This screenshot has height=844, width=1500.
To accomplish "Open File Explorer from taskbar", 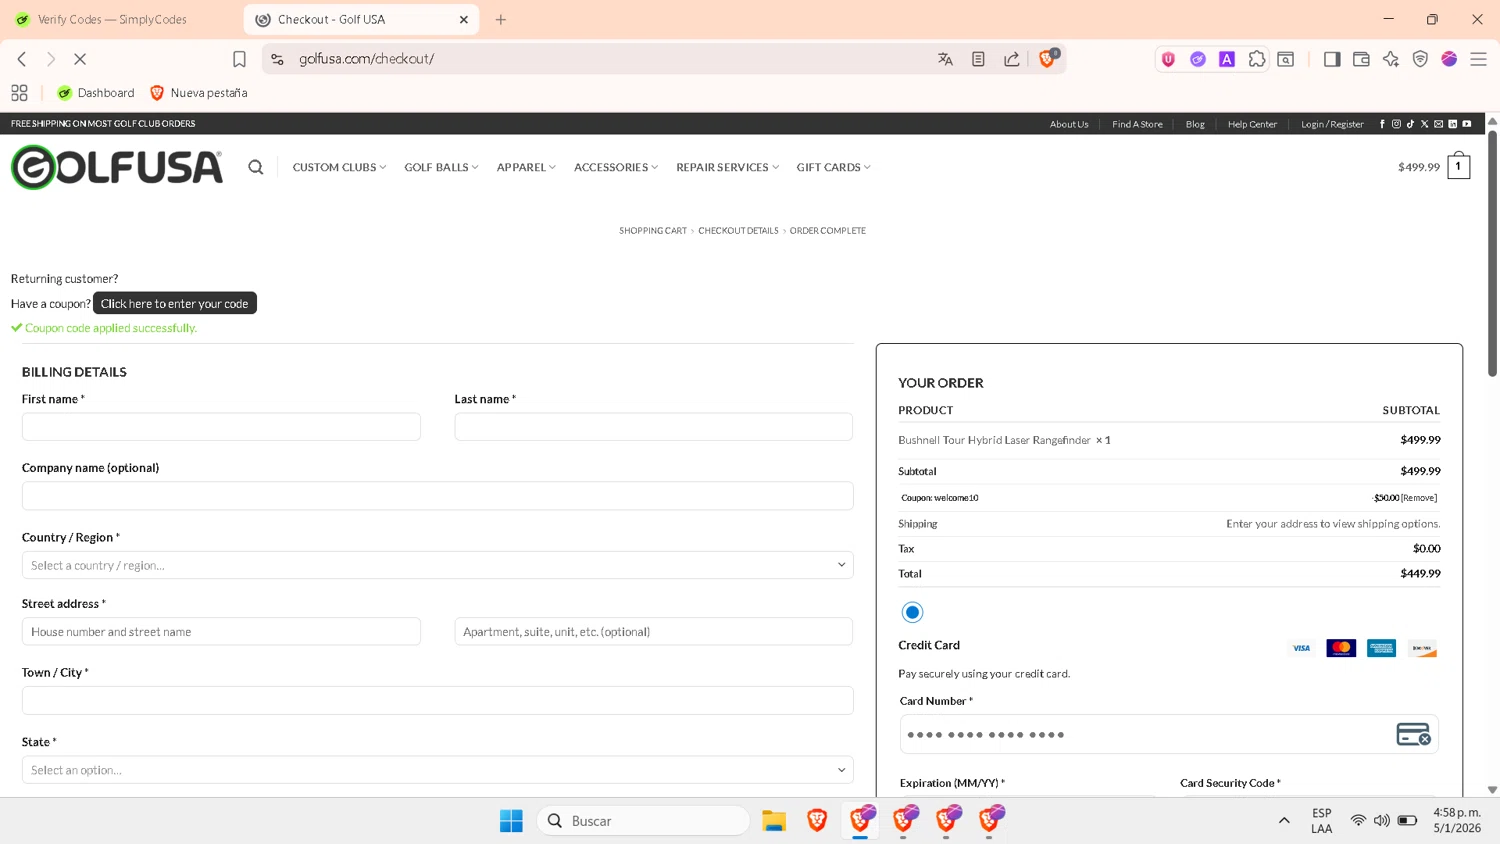I will tap(774, 821).
